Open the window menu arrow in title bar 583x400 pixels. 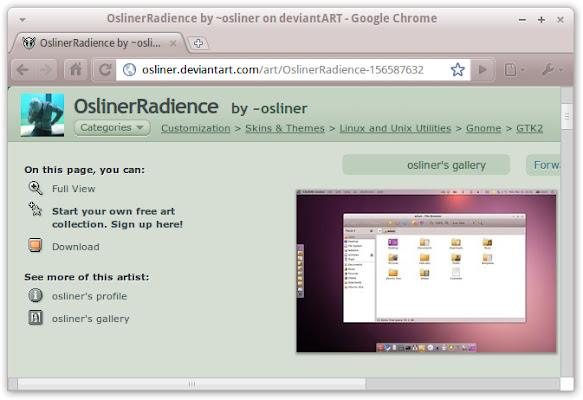(x=22, y=19)
